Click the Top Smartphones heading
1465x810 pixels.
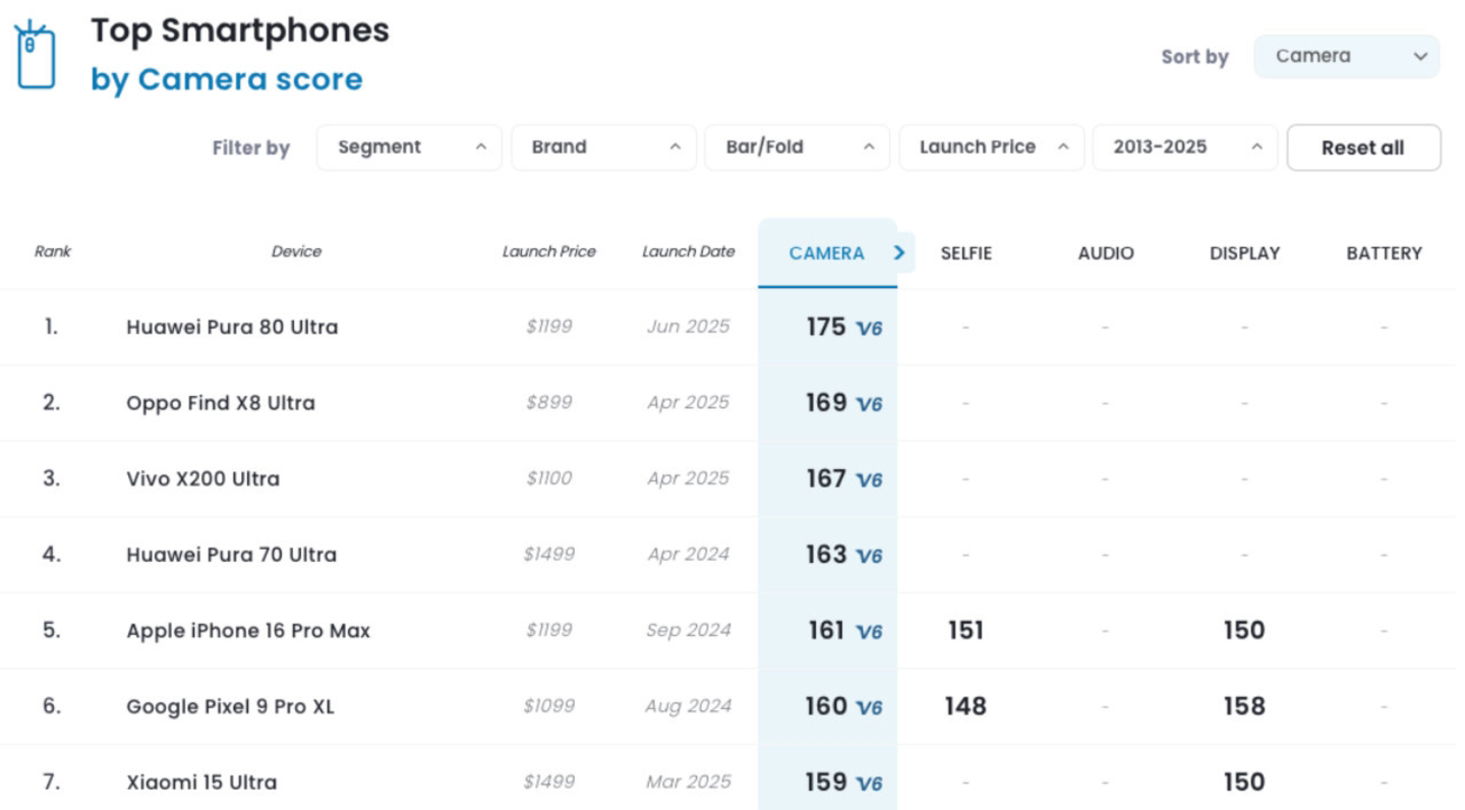(240, 31)
